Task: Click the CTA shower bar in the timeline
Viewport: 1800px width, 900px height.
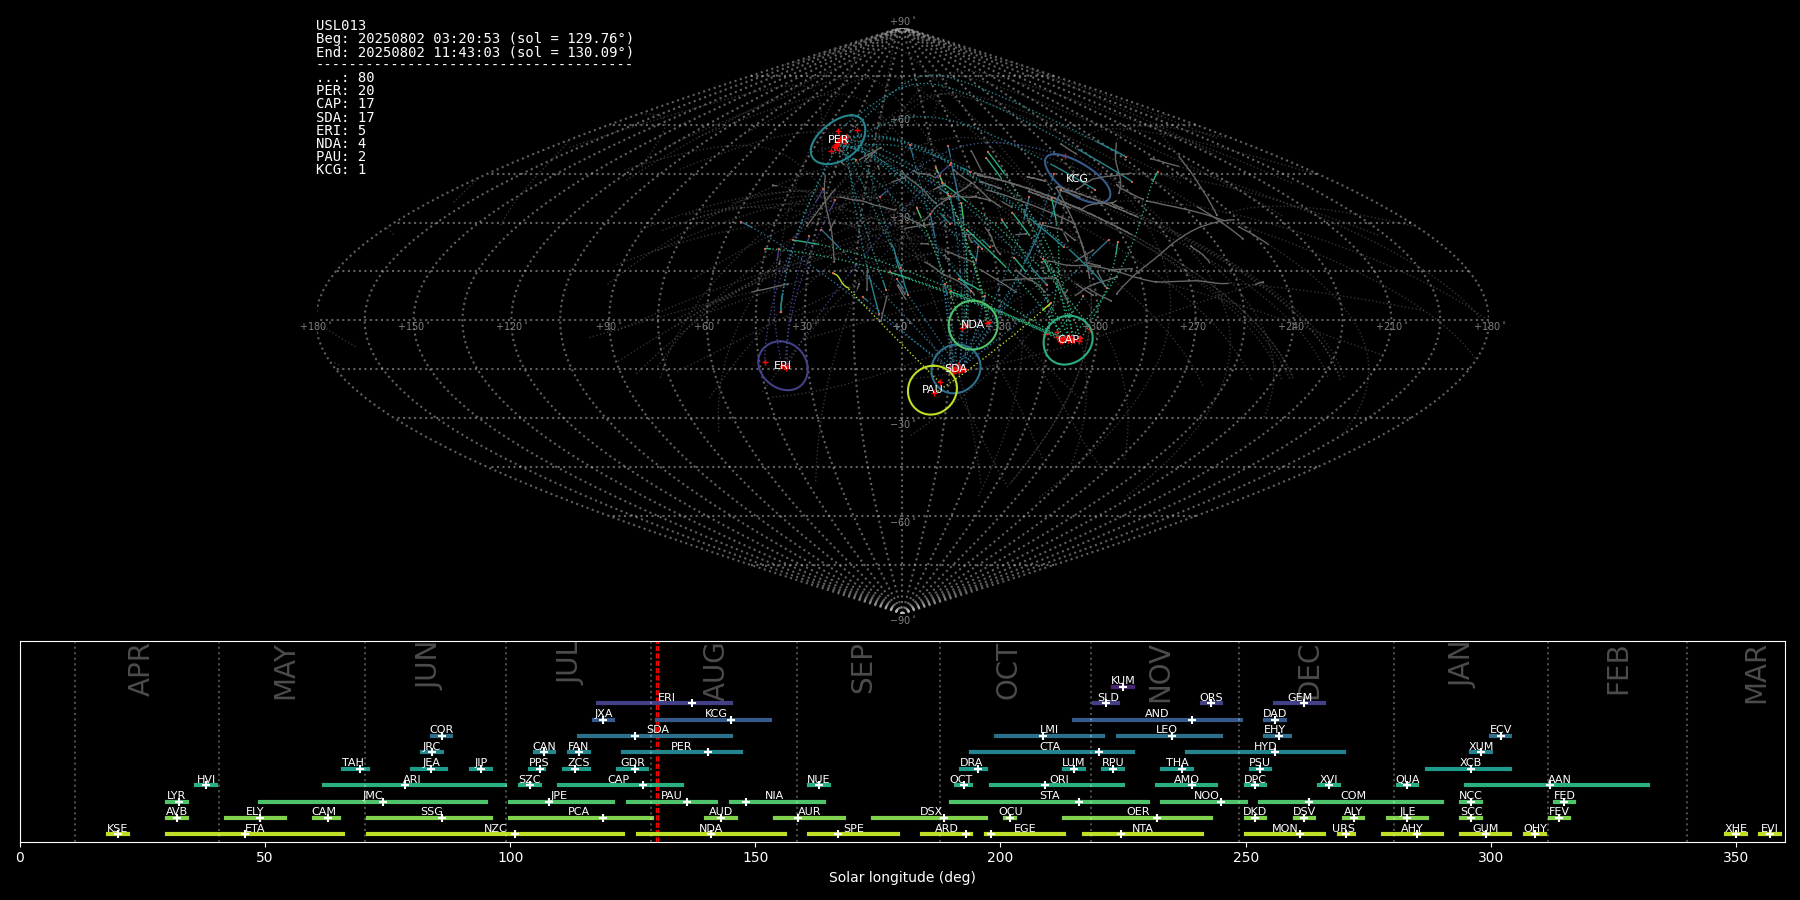Action: (x=1052, y=752)
